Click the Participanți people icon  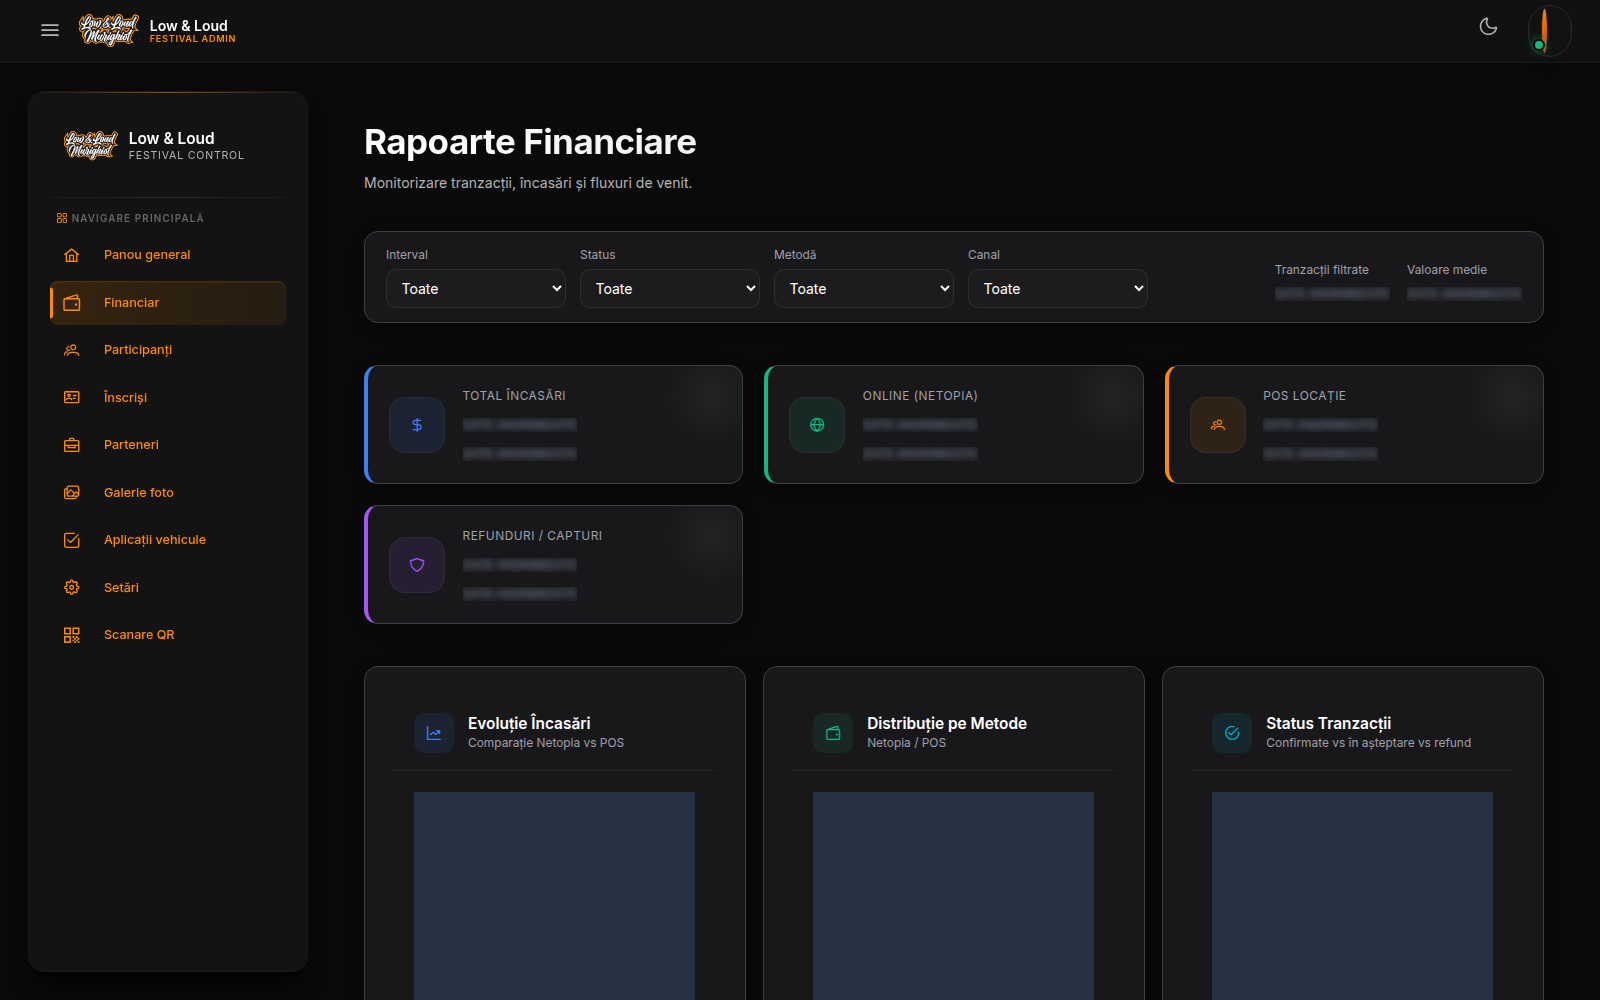tap(72, 350)
